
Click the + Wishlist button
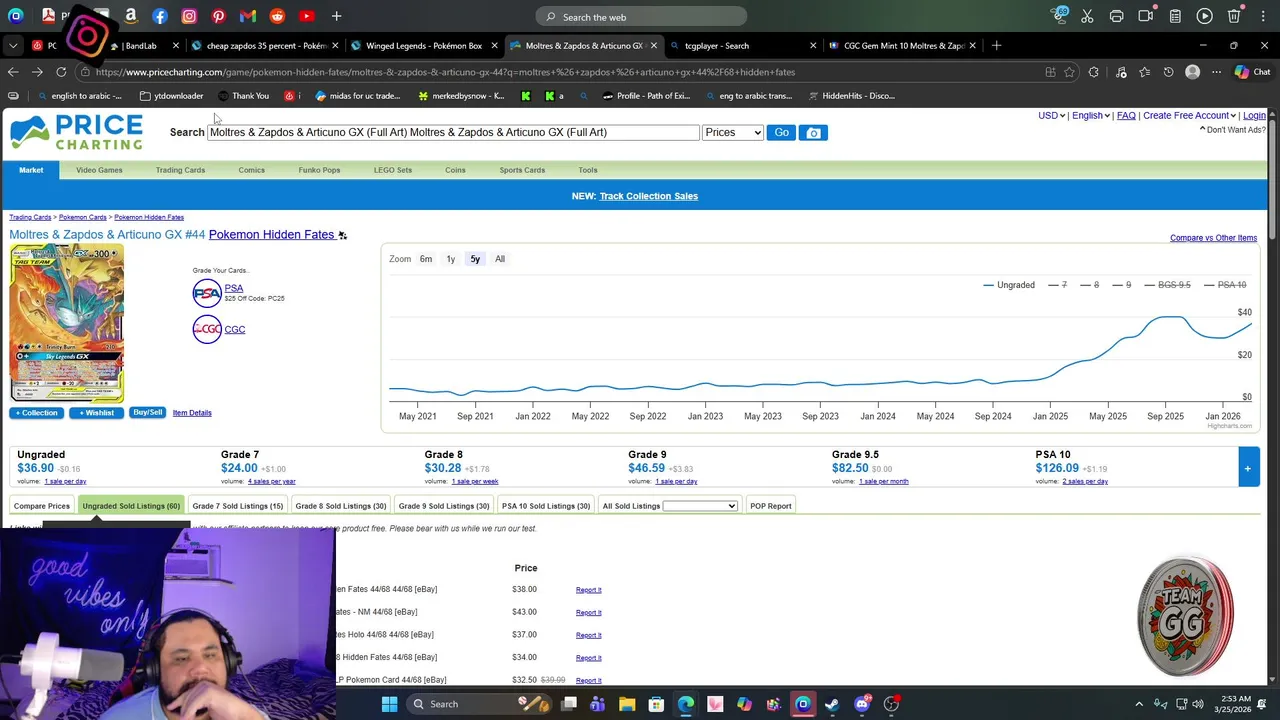[96, 413]
